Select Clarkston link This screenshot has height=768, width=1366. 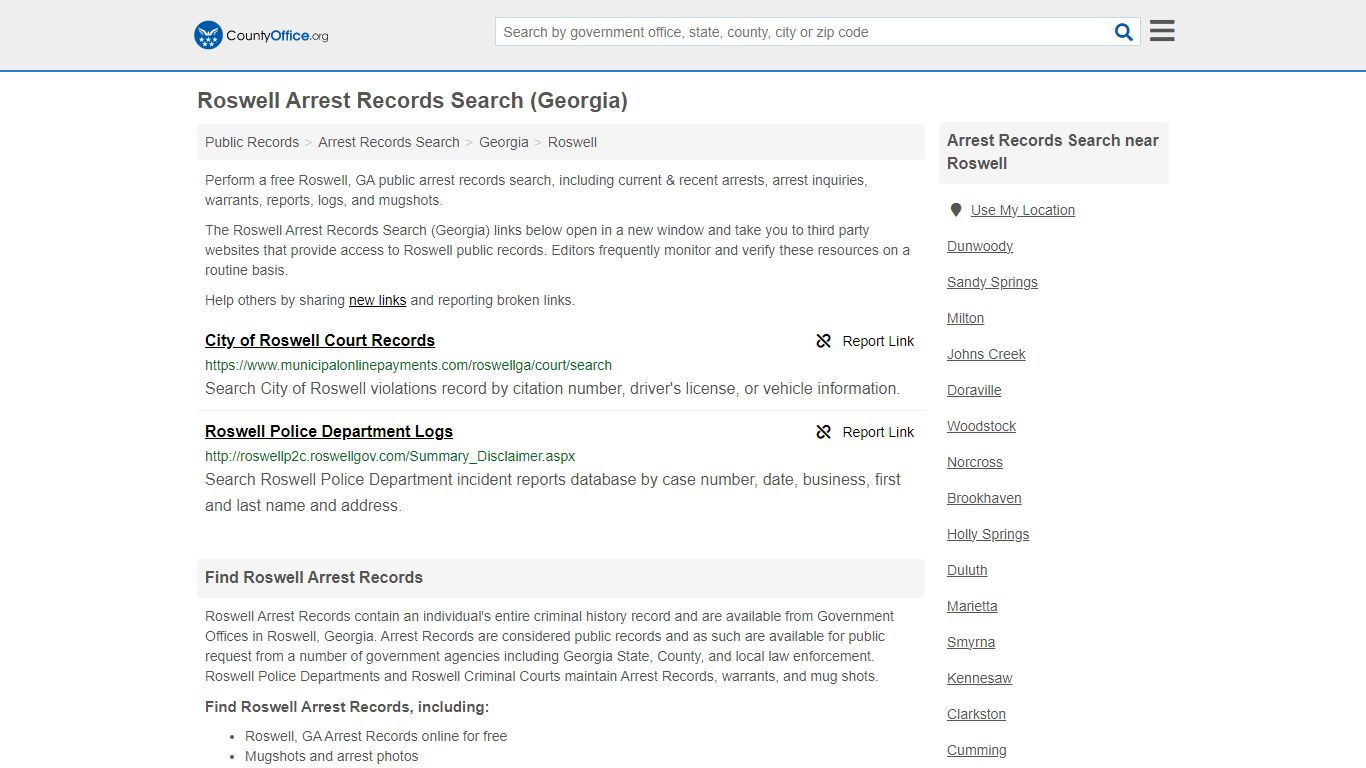(976, 714)
